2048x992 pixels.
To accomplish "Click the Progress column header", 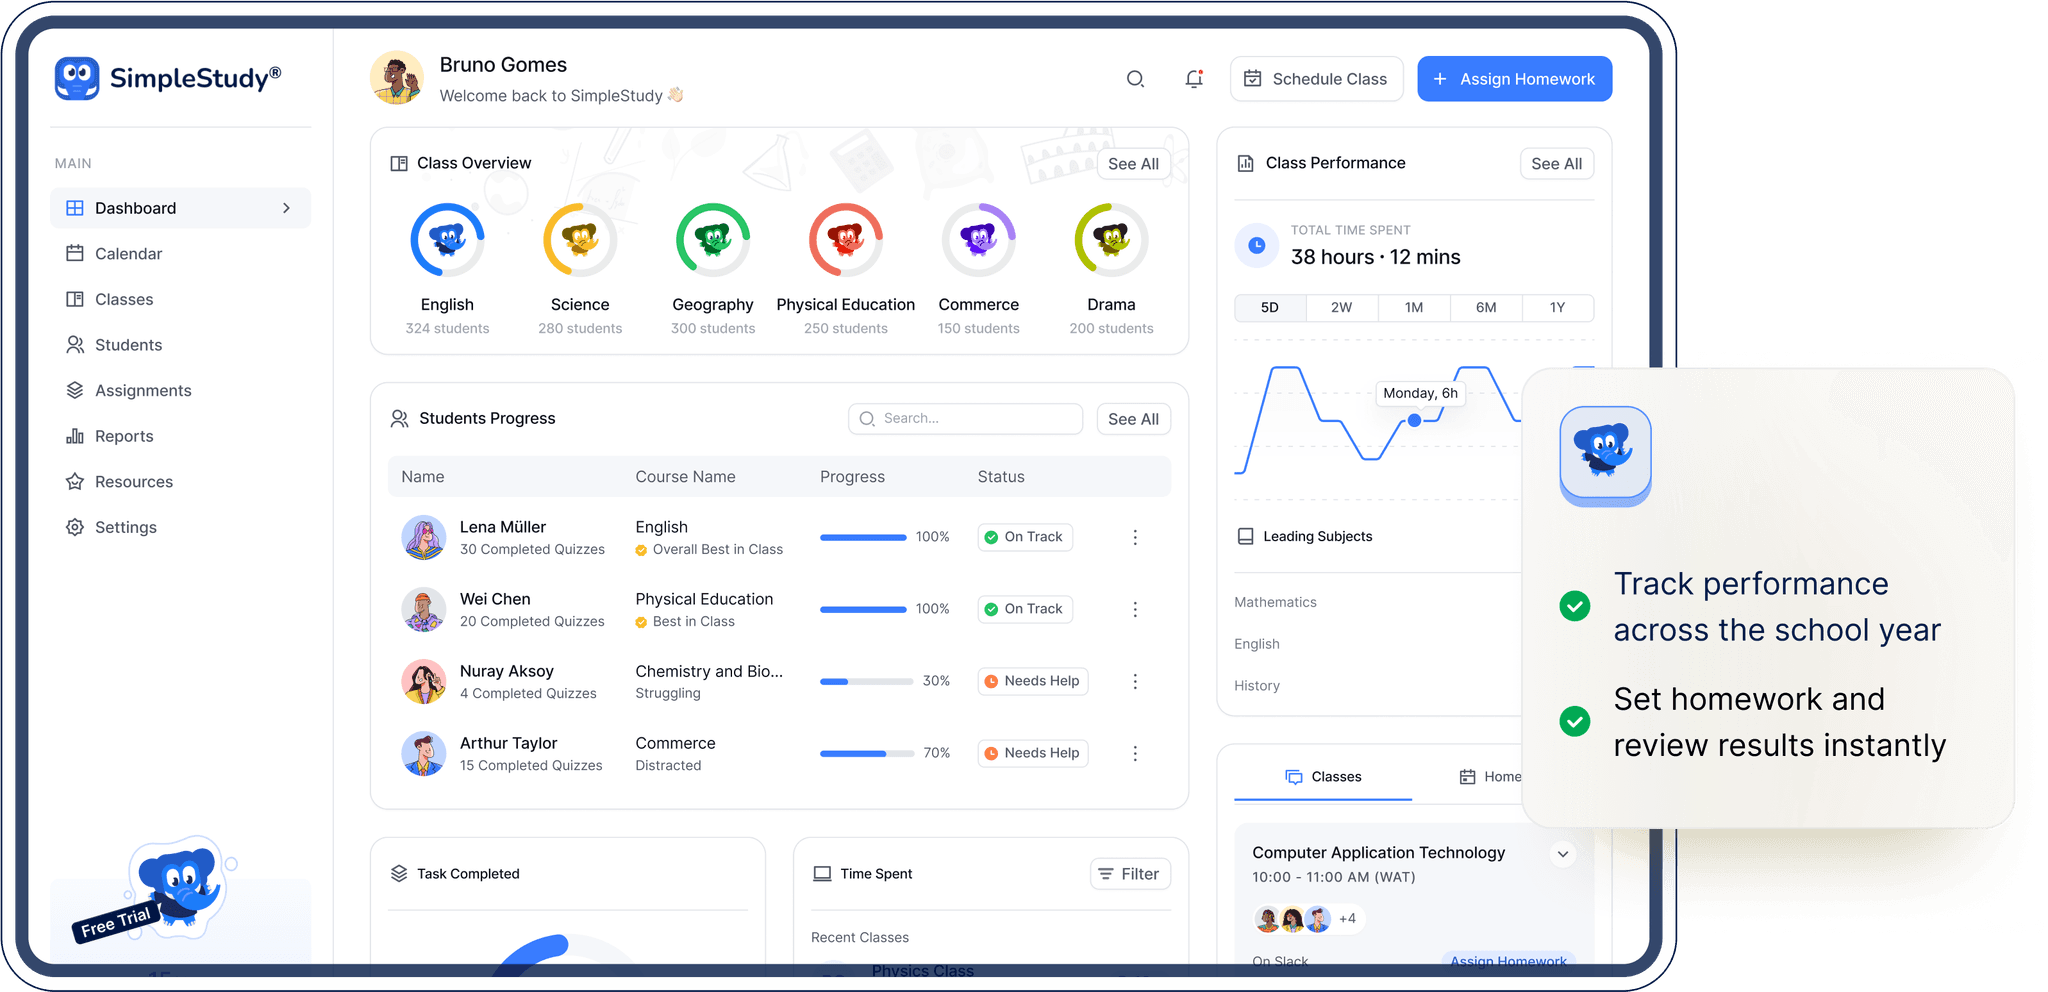I will tap(852, 477).
